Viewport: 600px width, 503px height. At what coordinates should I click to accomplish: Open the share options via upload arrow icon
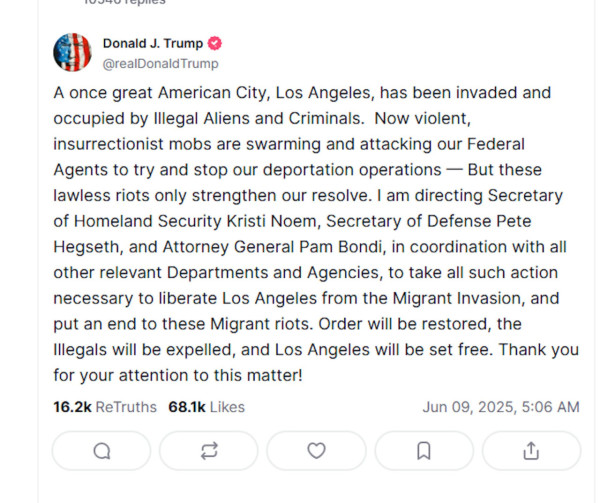click(531, 451)
